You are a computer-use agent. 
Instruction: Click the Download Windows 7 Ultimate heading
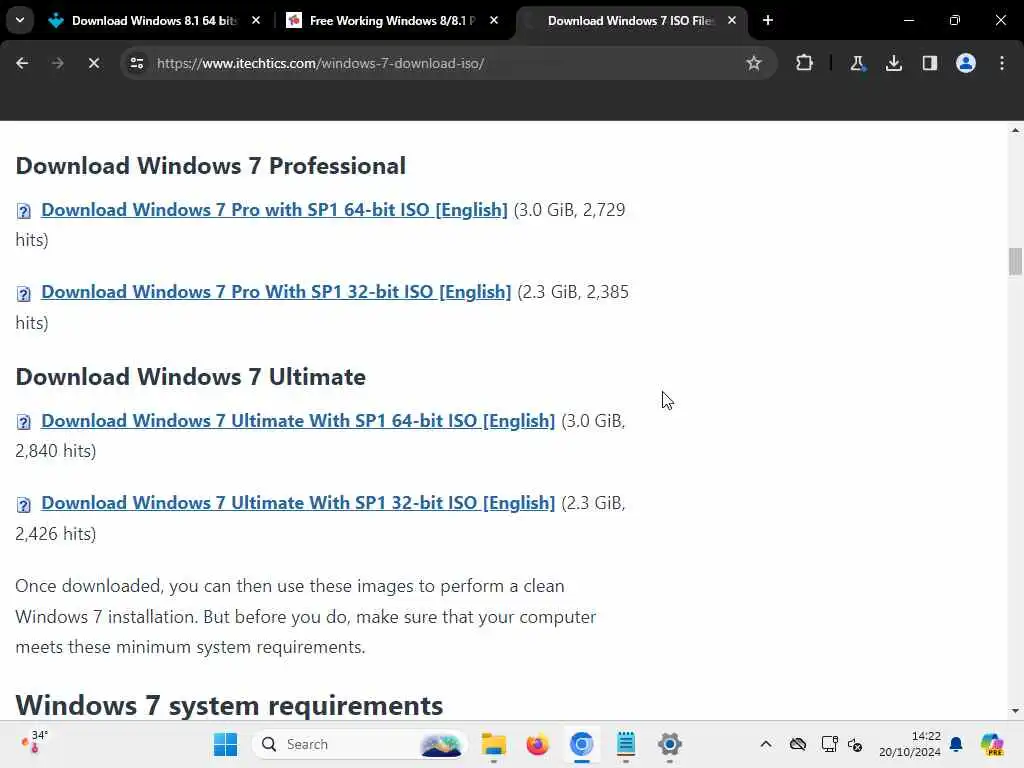191,377
